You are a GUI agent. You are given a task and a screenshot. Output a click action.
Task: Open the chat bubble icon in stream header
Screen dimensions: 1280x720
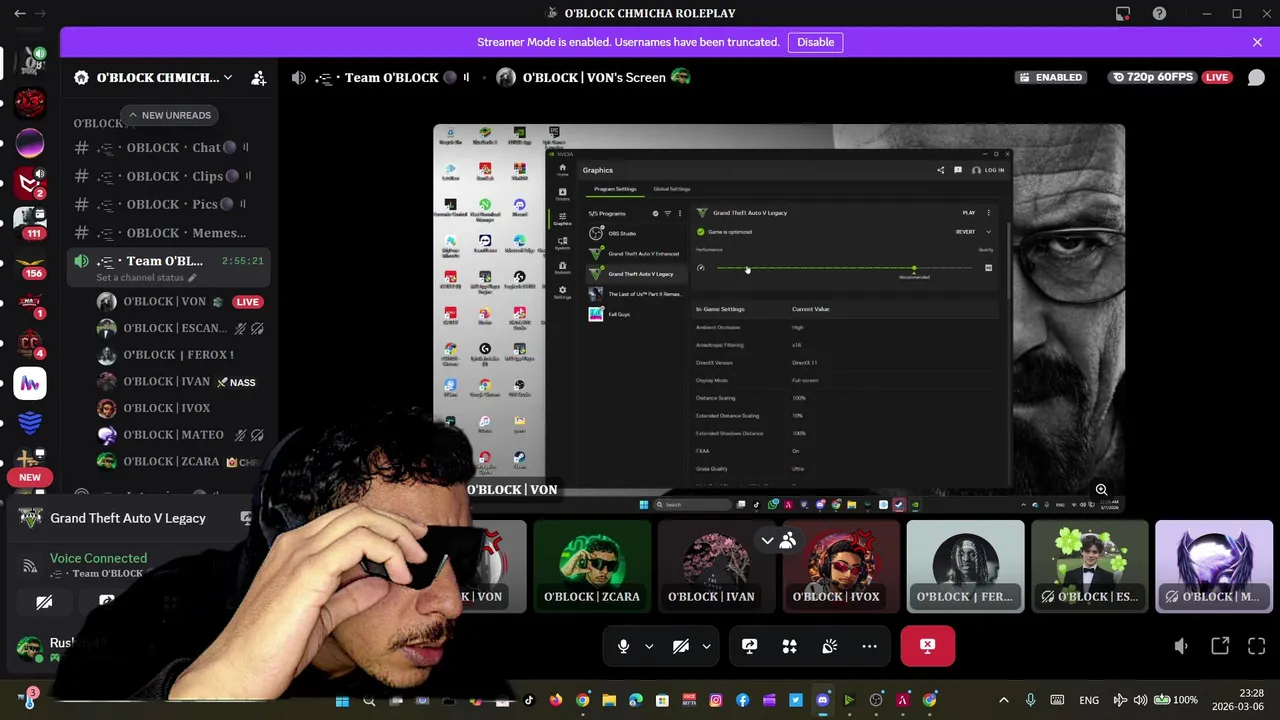tap(1256, 77)
